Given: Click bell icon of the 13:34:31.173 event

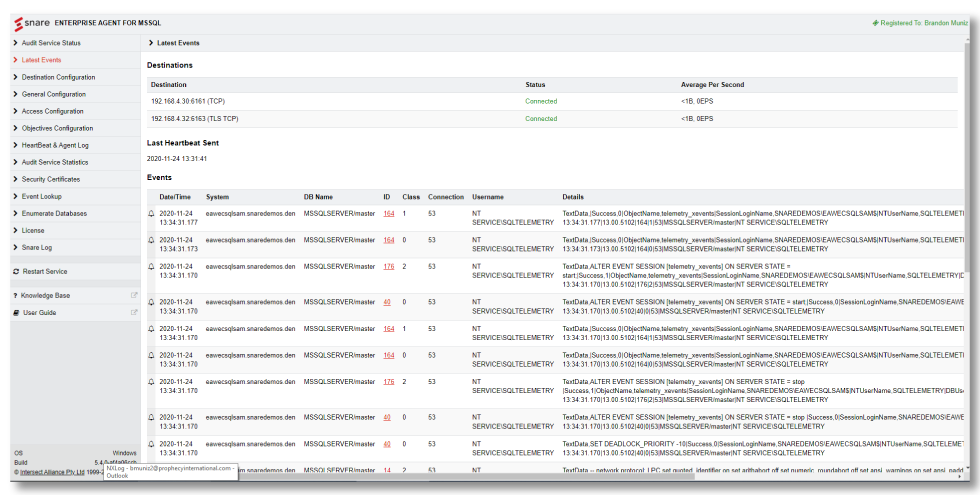Looking at the screenshot, I should [151, 240].
